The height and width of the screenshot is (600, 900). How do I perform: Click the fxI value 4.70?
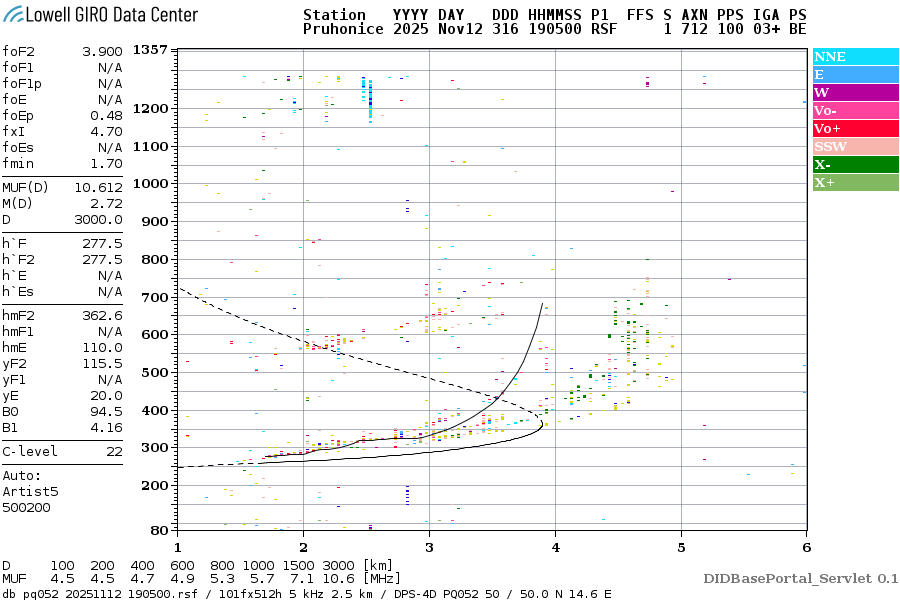(x=106, y=131)
